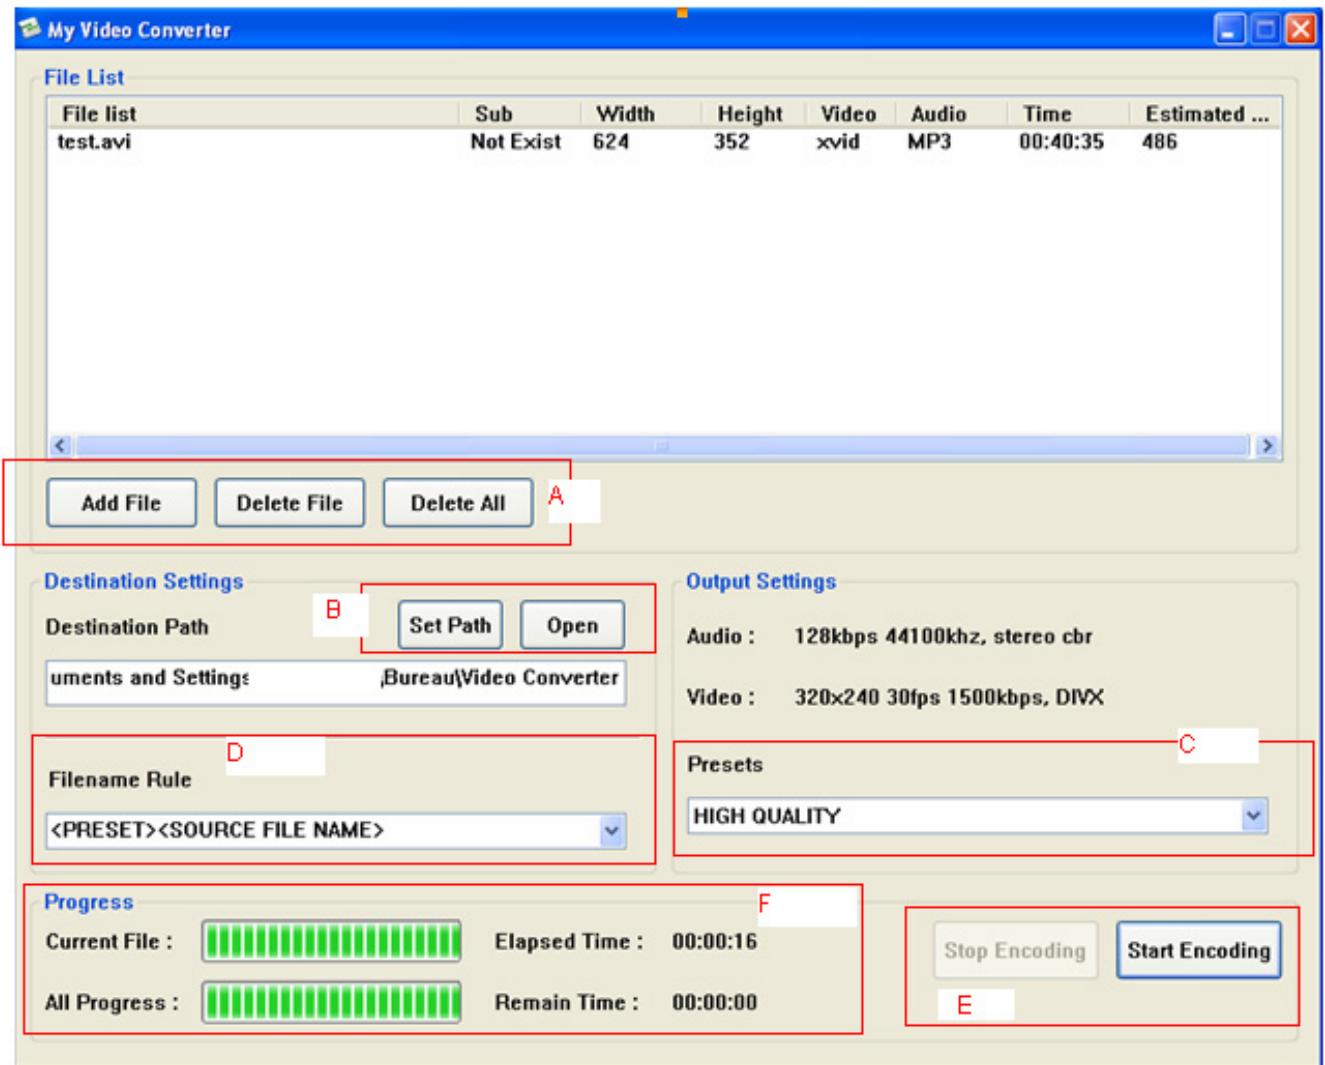The image size is (1325, 1065).
Task: Remove selection with Delete File button
Action: [x=289, y=503]
